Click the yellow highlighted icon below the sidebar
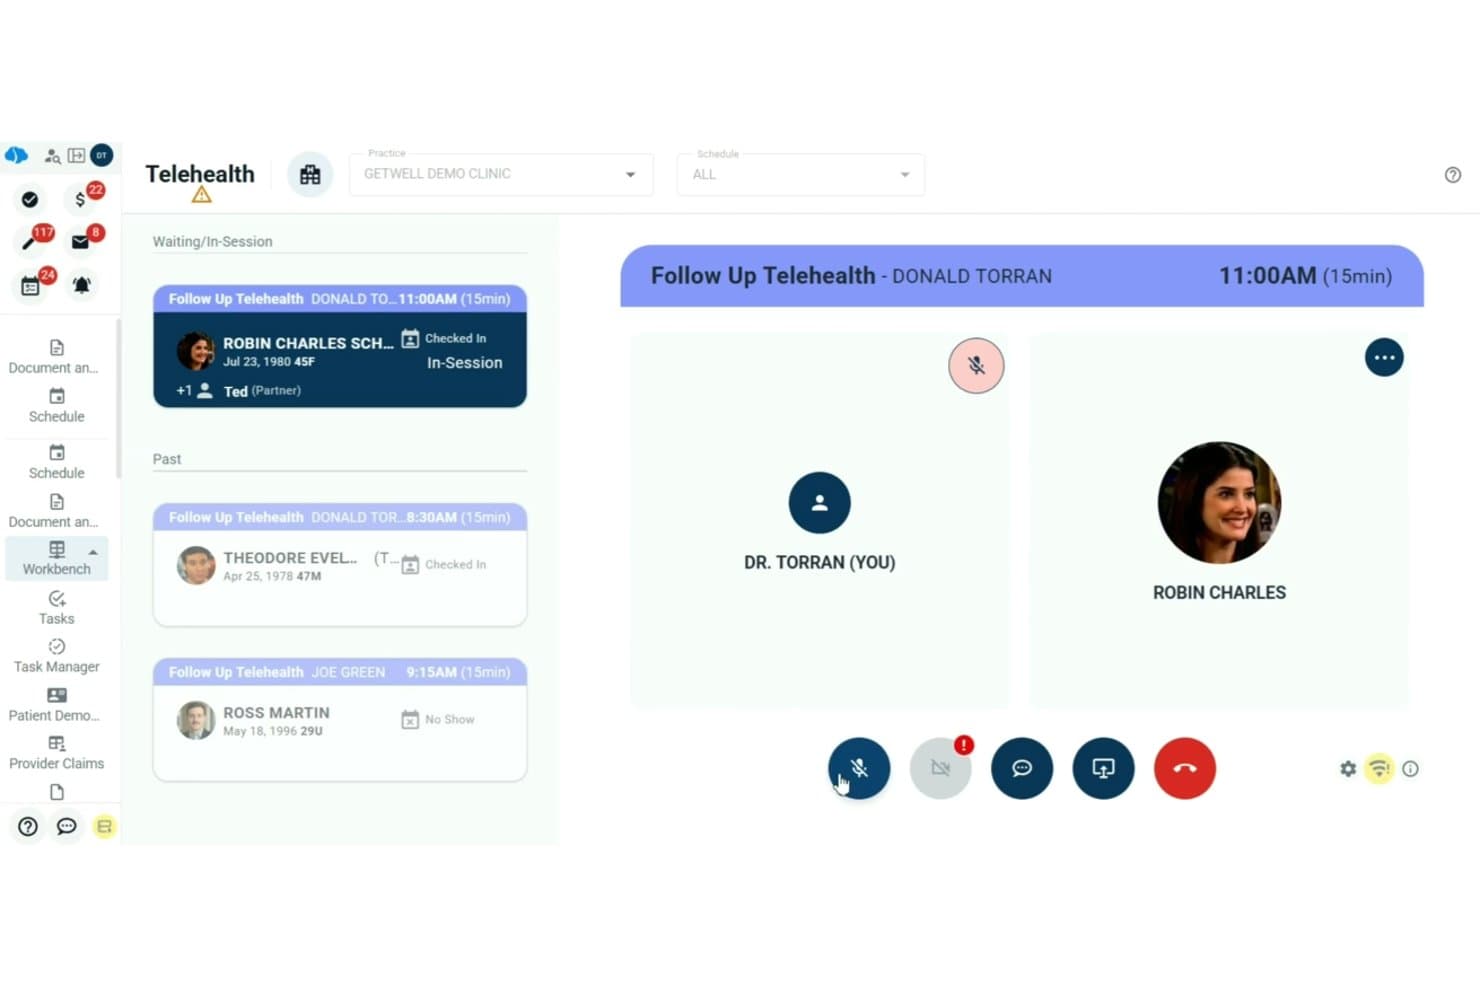Viewport: 1480px width, 987px height. click(x=104, y=826)
